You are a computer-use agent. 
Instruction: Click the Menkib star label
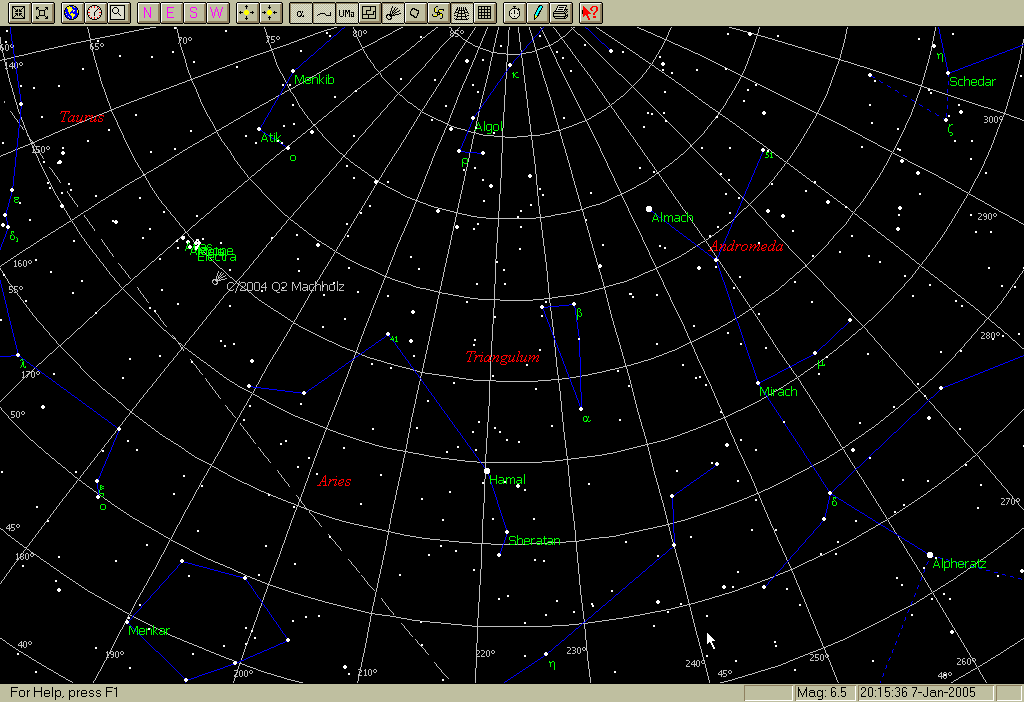tap(314, 80)
